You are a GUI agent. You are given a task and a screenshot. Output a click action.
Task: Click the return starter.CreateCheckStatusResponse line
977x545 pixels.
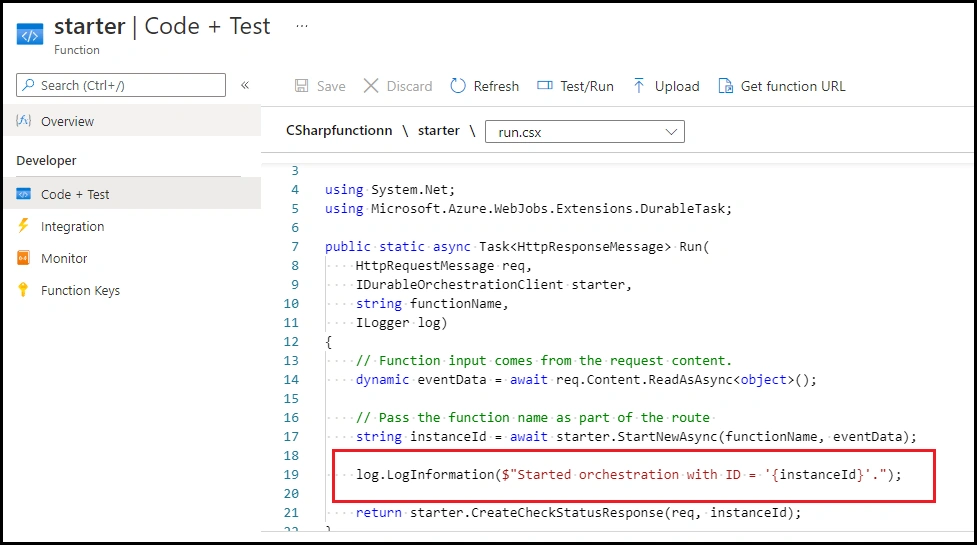(578, 513)
